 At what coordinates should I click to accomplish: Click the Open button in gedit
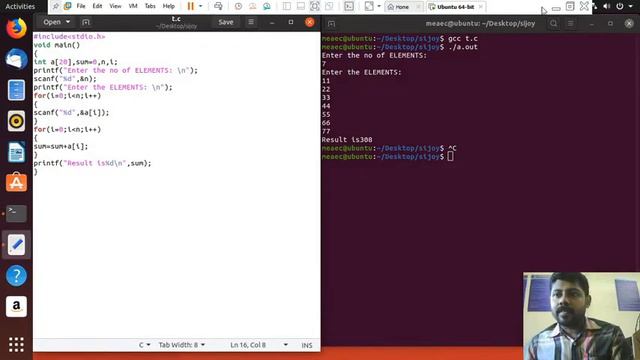[x=52, y=22]
